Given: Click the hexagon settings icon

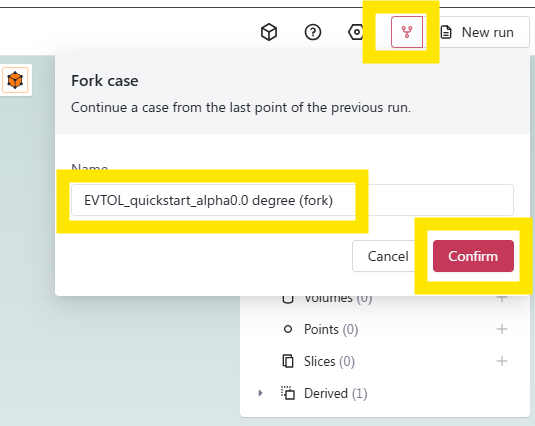Looking at the screenshot, I should 355,32.
